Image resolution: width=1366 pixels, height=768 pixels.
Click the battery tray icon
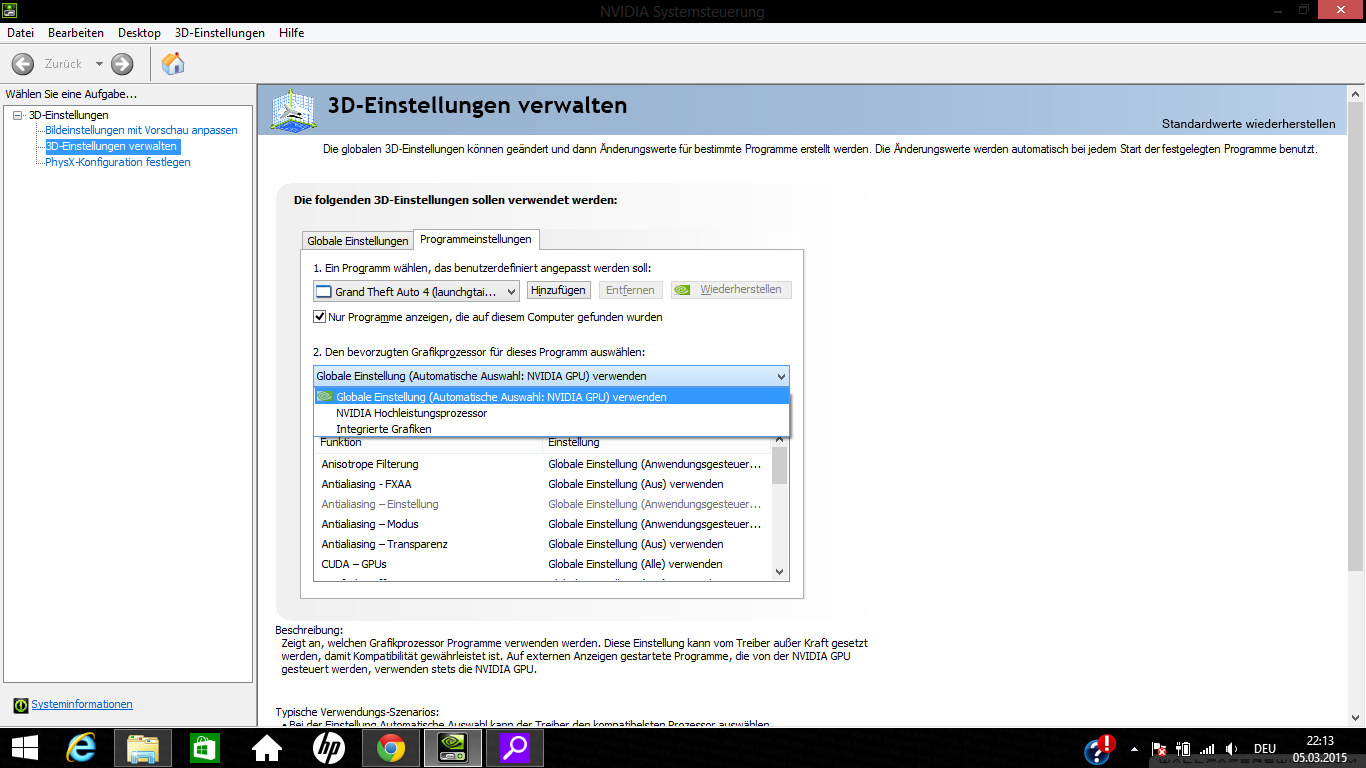[1184, 749]
